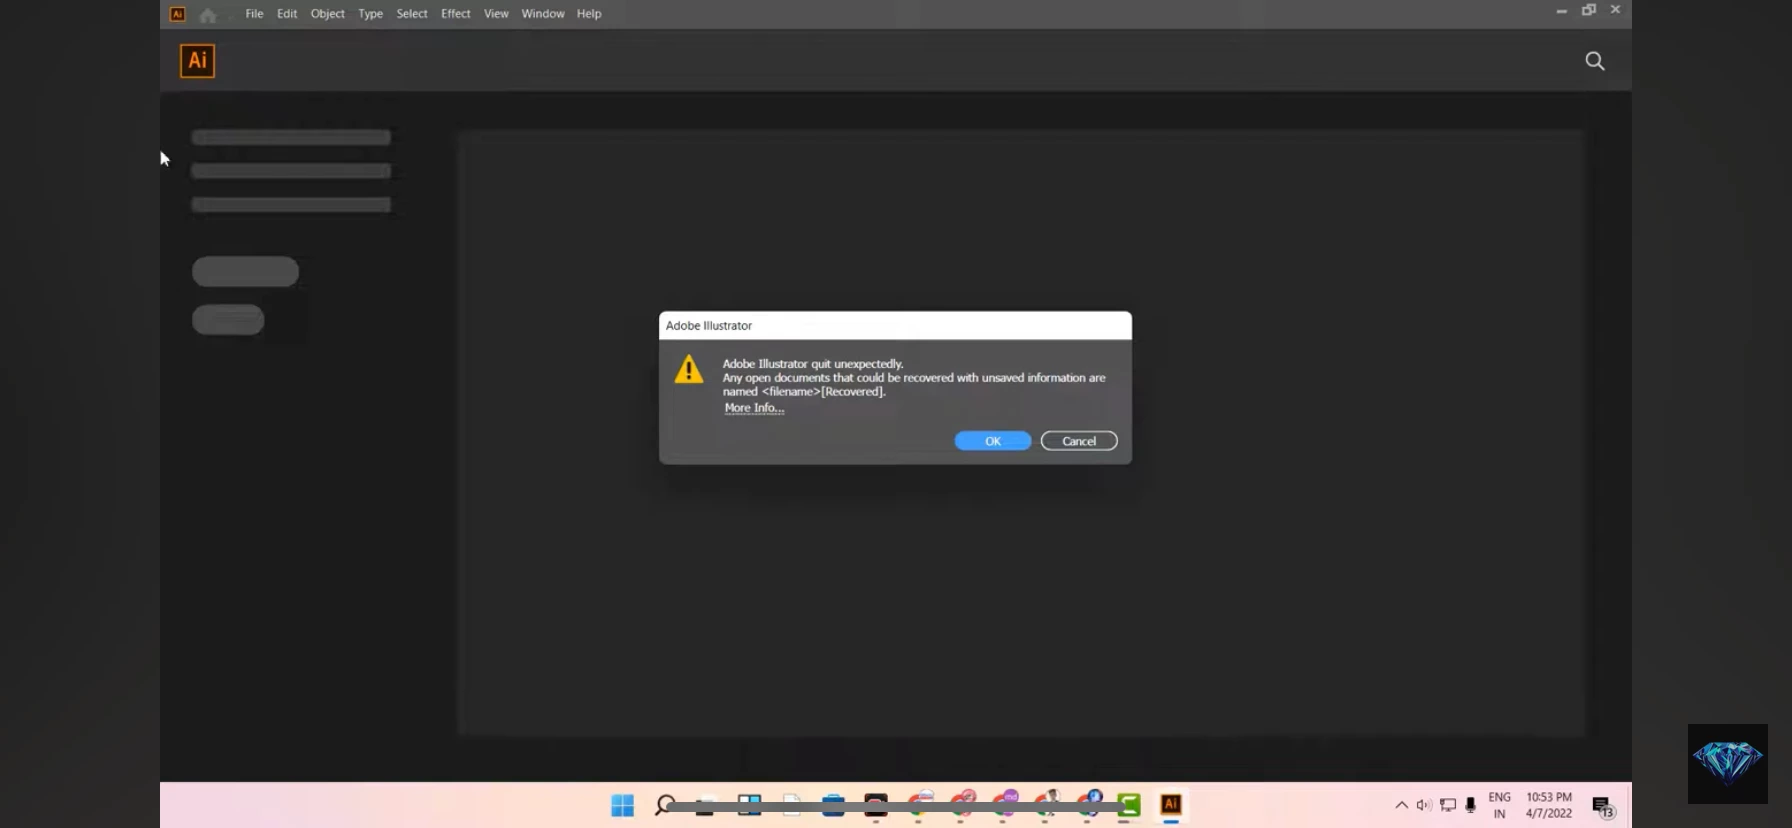Open the search magnifier in Illustrator

point(1595,61)
